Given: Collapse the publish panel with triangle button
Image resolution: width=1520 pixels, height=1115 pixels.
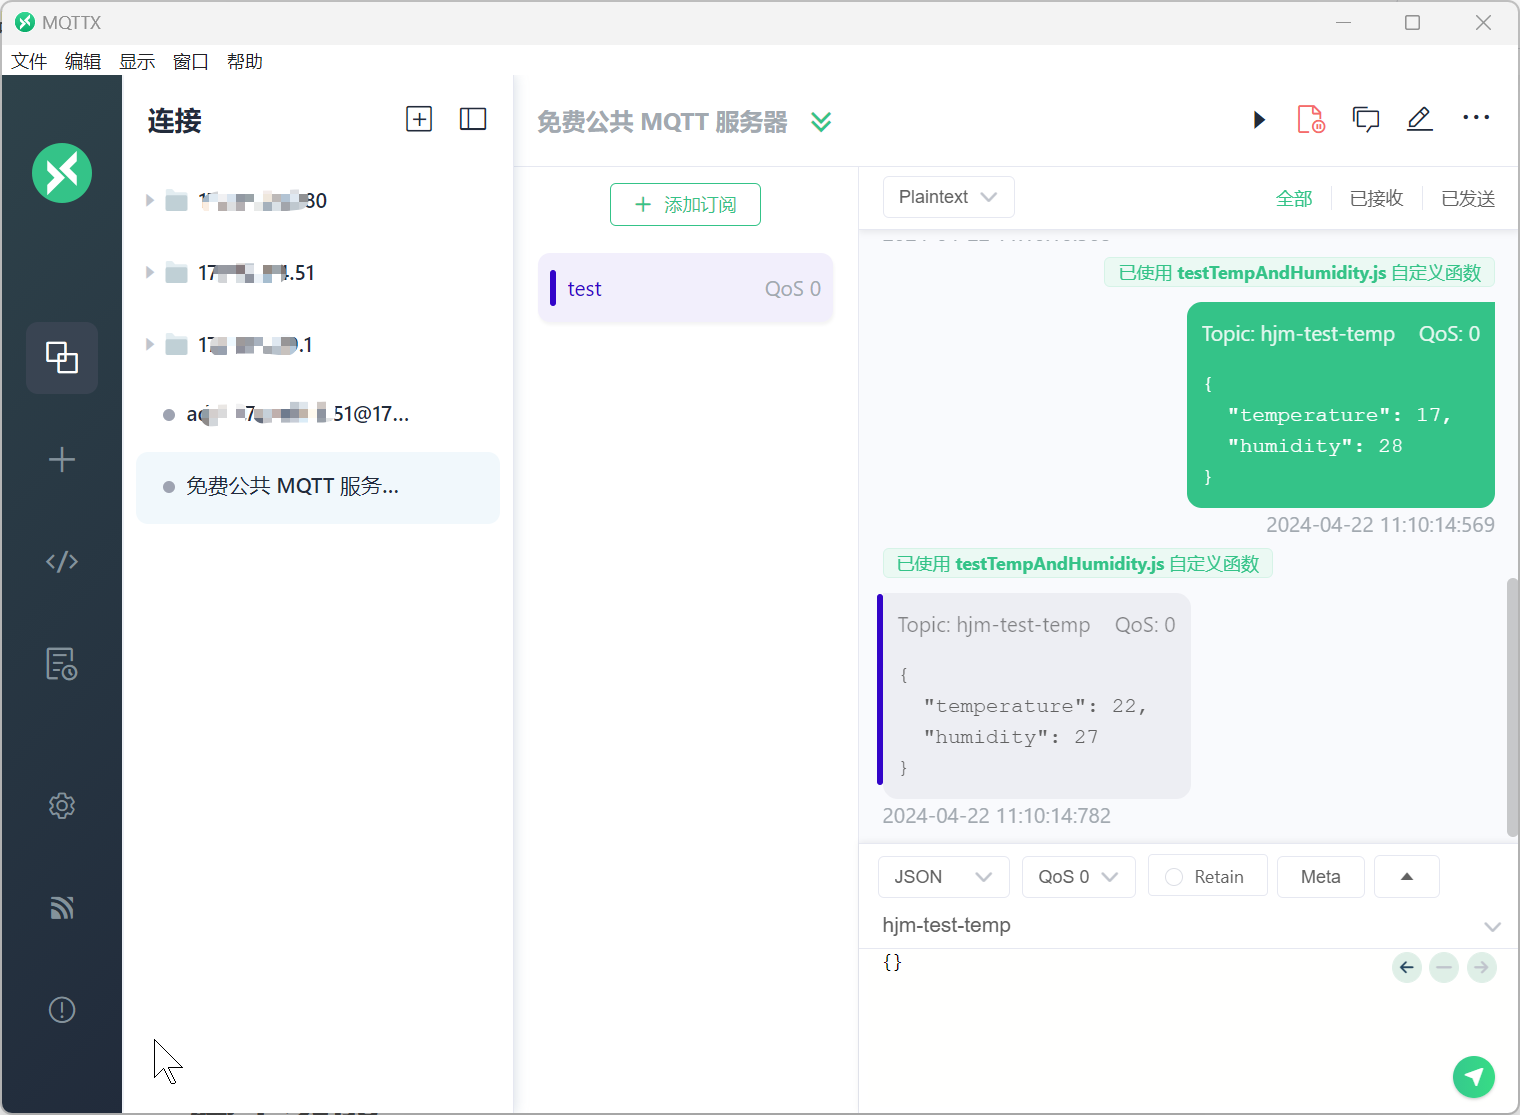Looking at the screenshot, I should pos(1407,877).
